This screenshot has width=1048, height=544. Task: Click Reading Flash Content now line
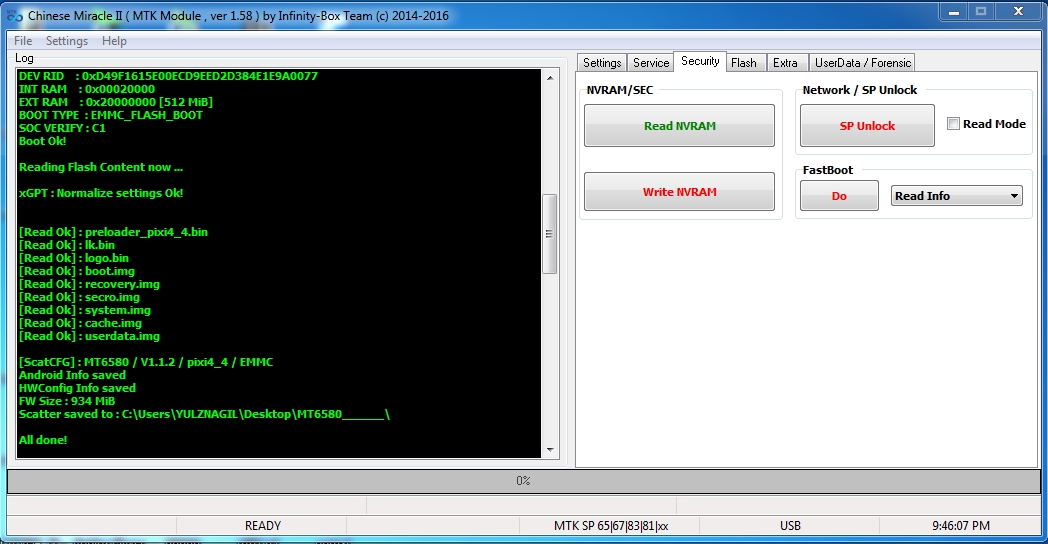pos(101,167)
